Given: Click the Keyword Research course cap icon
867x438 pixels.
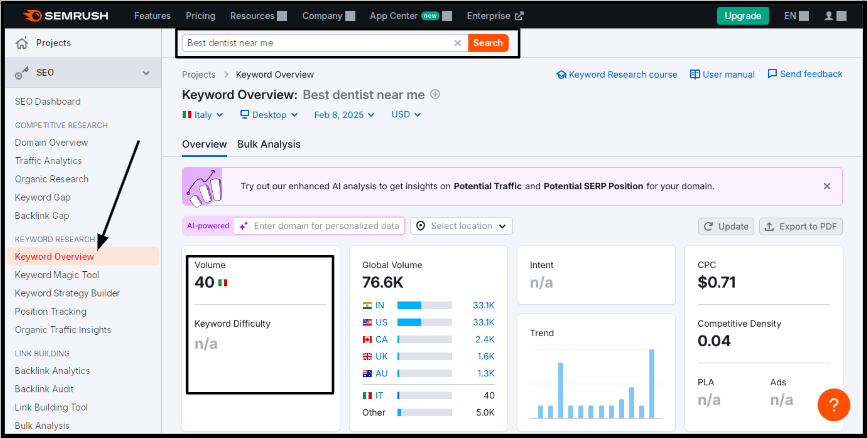Looking at the screenshot, I should [x=561, y=75].
